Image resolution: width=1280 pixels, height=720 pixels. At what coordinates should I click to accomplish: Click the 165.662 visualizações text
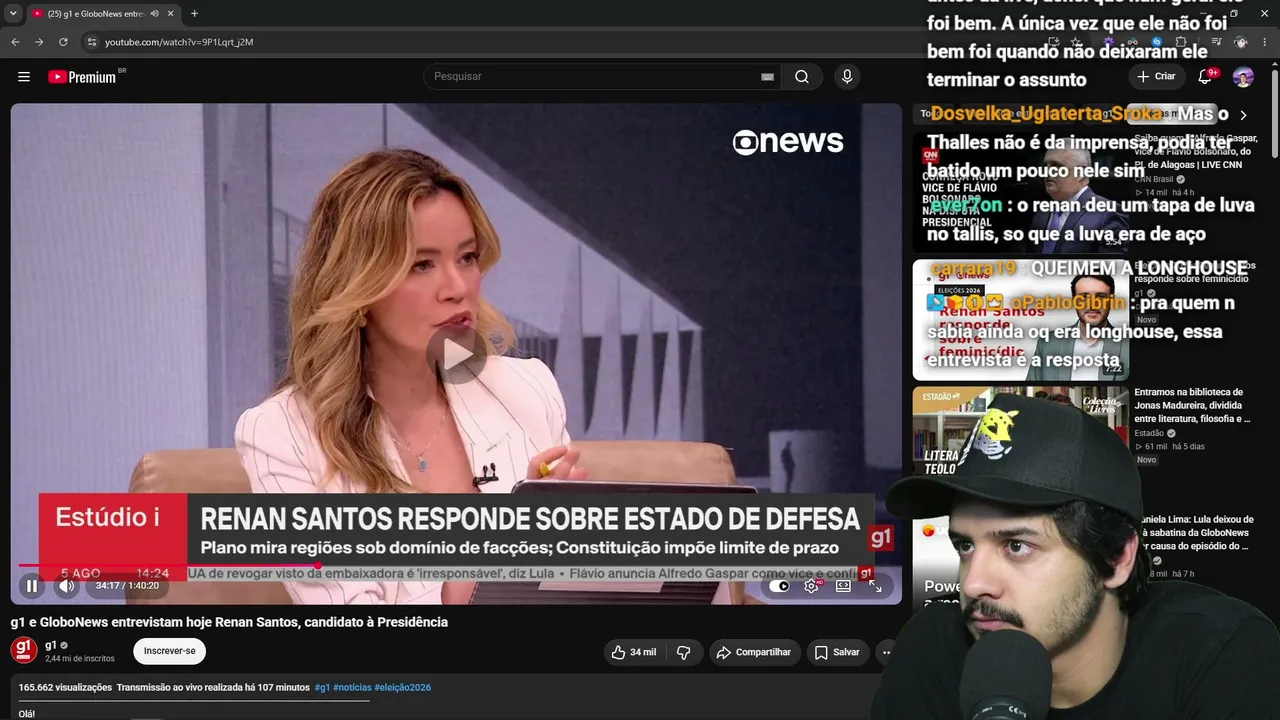(65, 688)
